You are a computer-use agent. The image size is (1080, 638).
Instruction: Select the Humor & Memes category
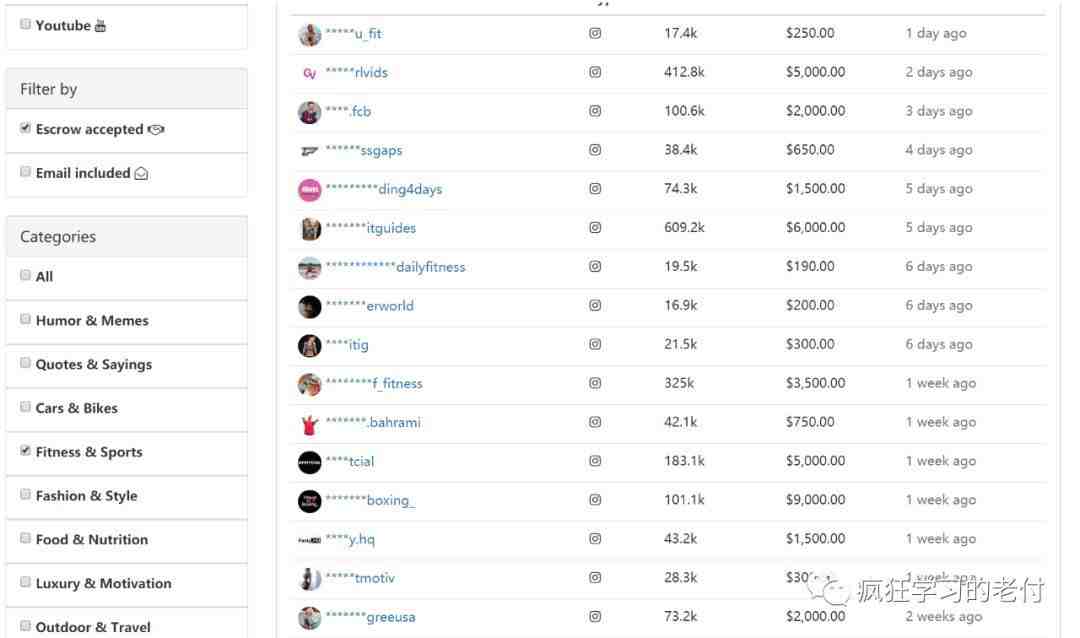pyautogui.click(x=25, y=319)
